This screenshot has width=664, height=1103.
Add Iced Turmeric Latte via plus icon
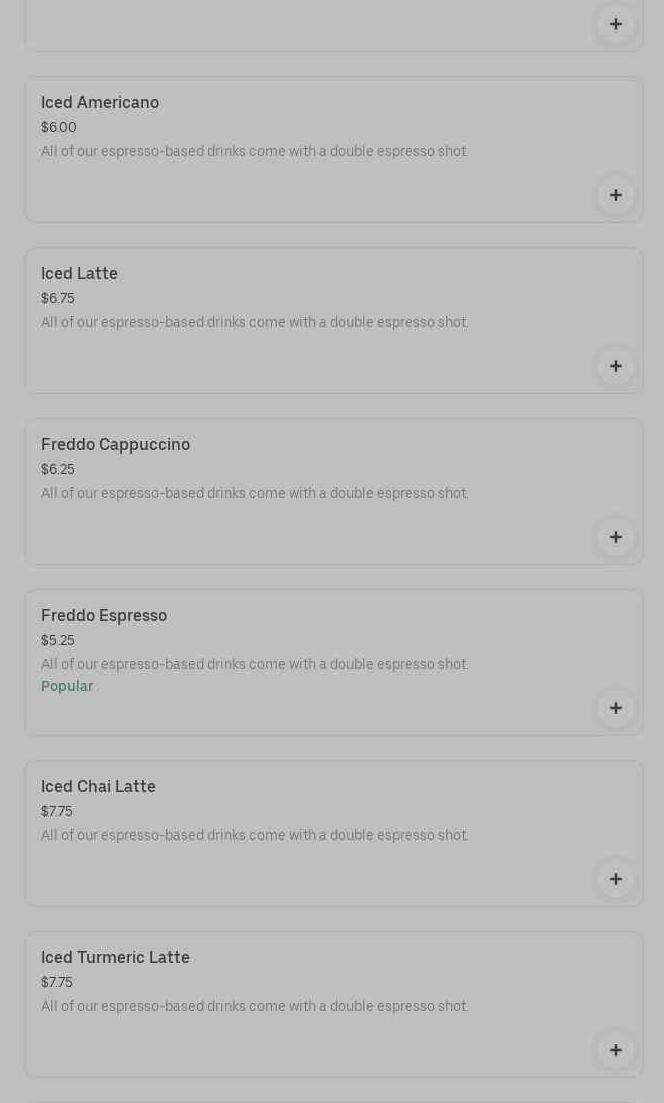[616, 1050]
